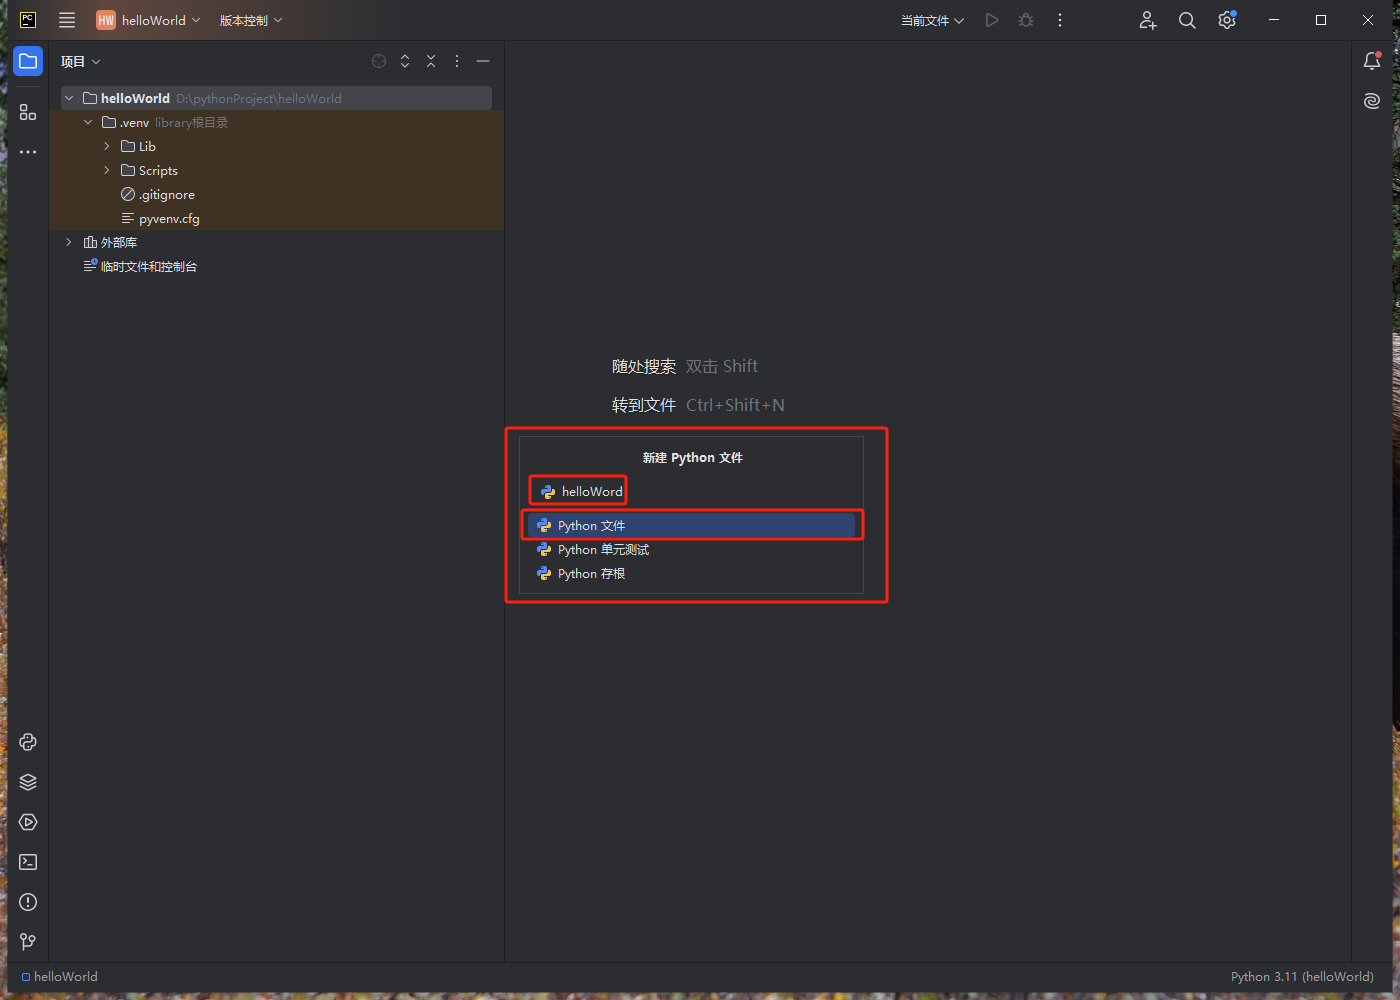This screenshot has height=1000, width=1400.
Task: Expand the Lib folder
Action: (107, 146)
